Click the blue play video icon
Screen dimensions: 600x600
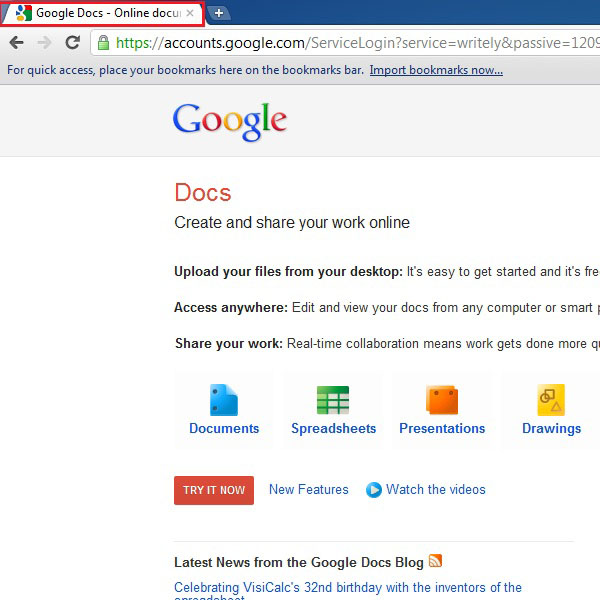[x=374, y=490]
